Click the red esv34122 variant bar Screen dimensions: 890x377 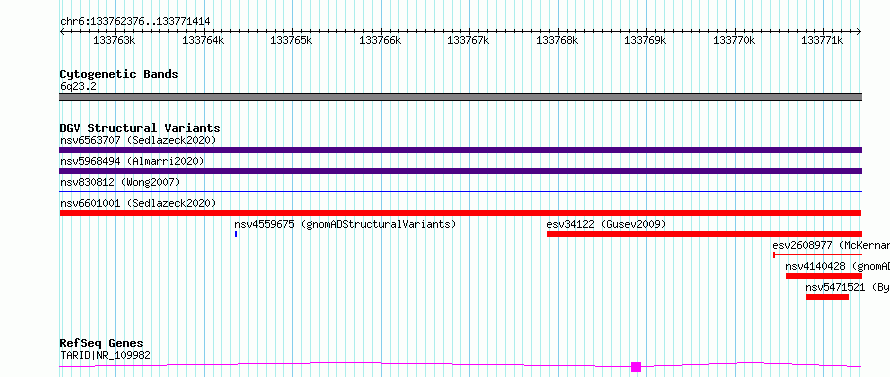pyautogui.click(x=704, y=234)
